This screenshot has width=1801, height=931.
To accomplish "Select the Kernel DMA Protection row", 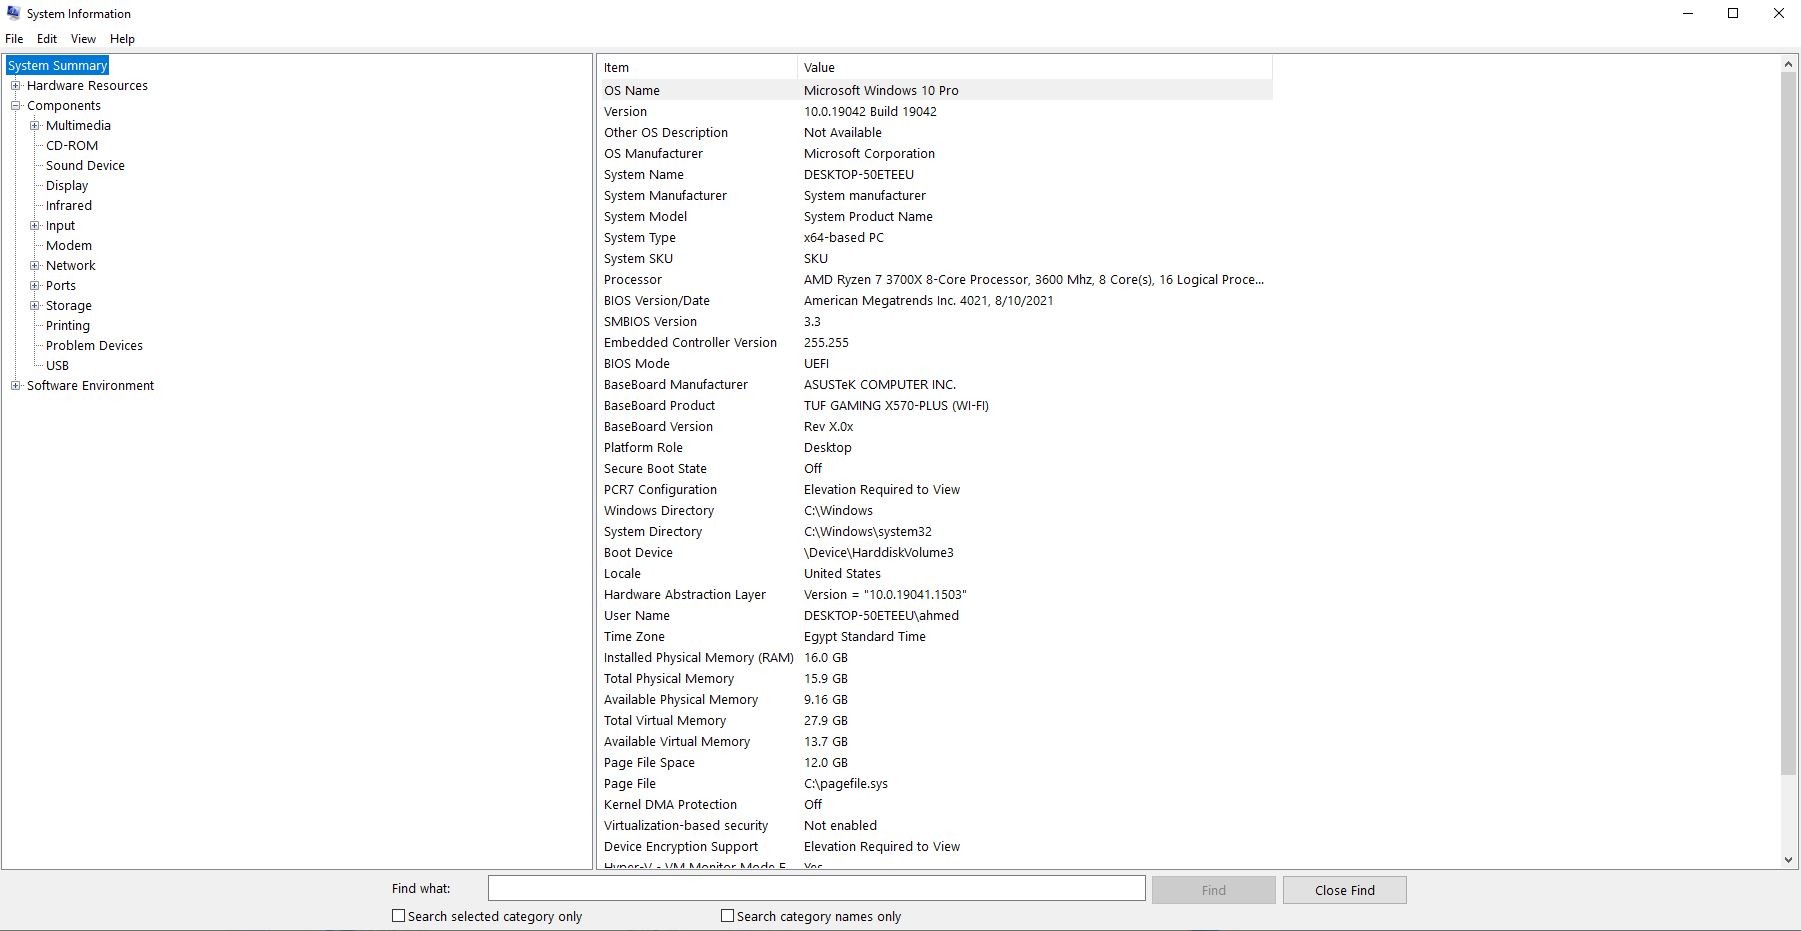I will click(935, 805).
